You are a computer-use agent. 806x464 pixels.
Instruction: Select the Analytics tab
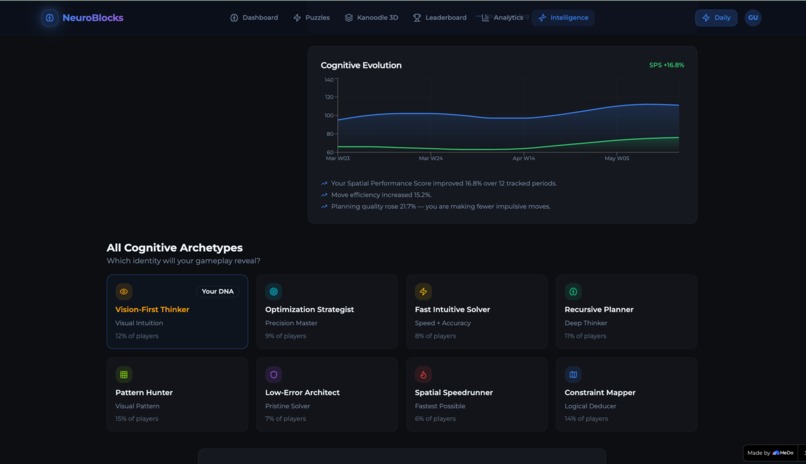(502, 18)
